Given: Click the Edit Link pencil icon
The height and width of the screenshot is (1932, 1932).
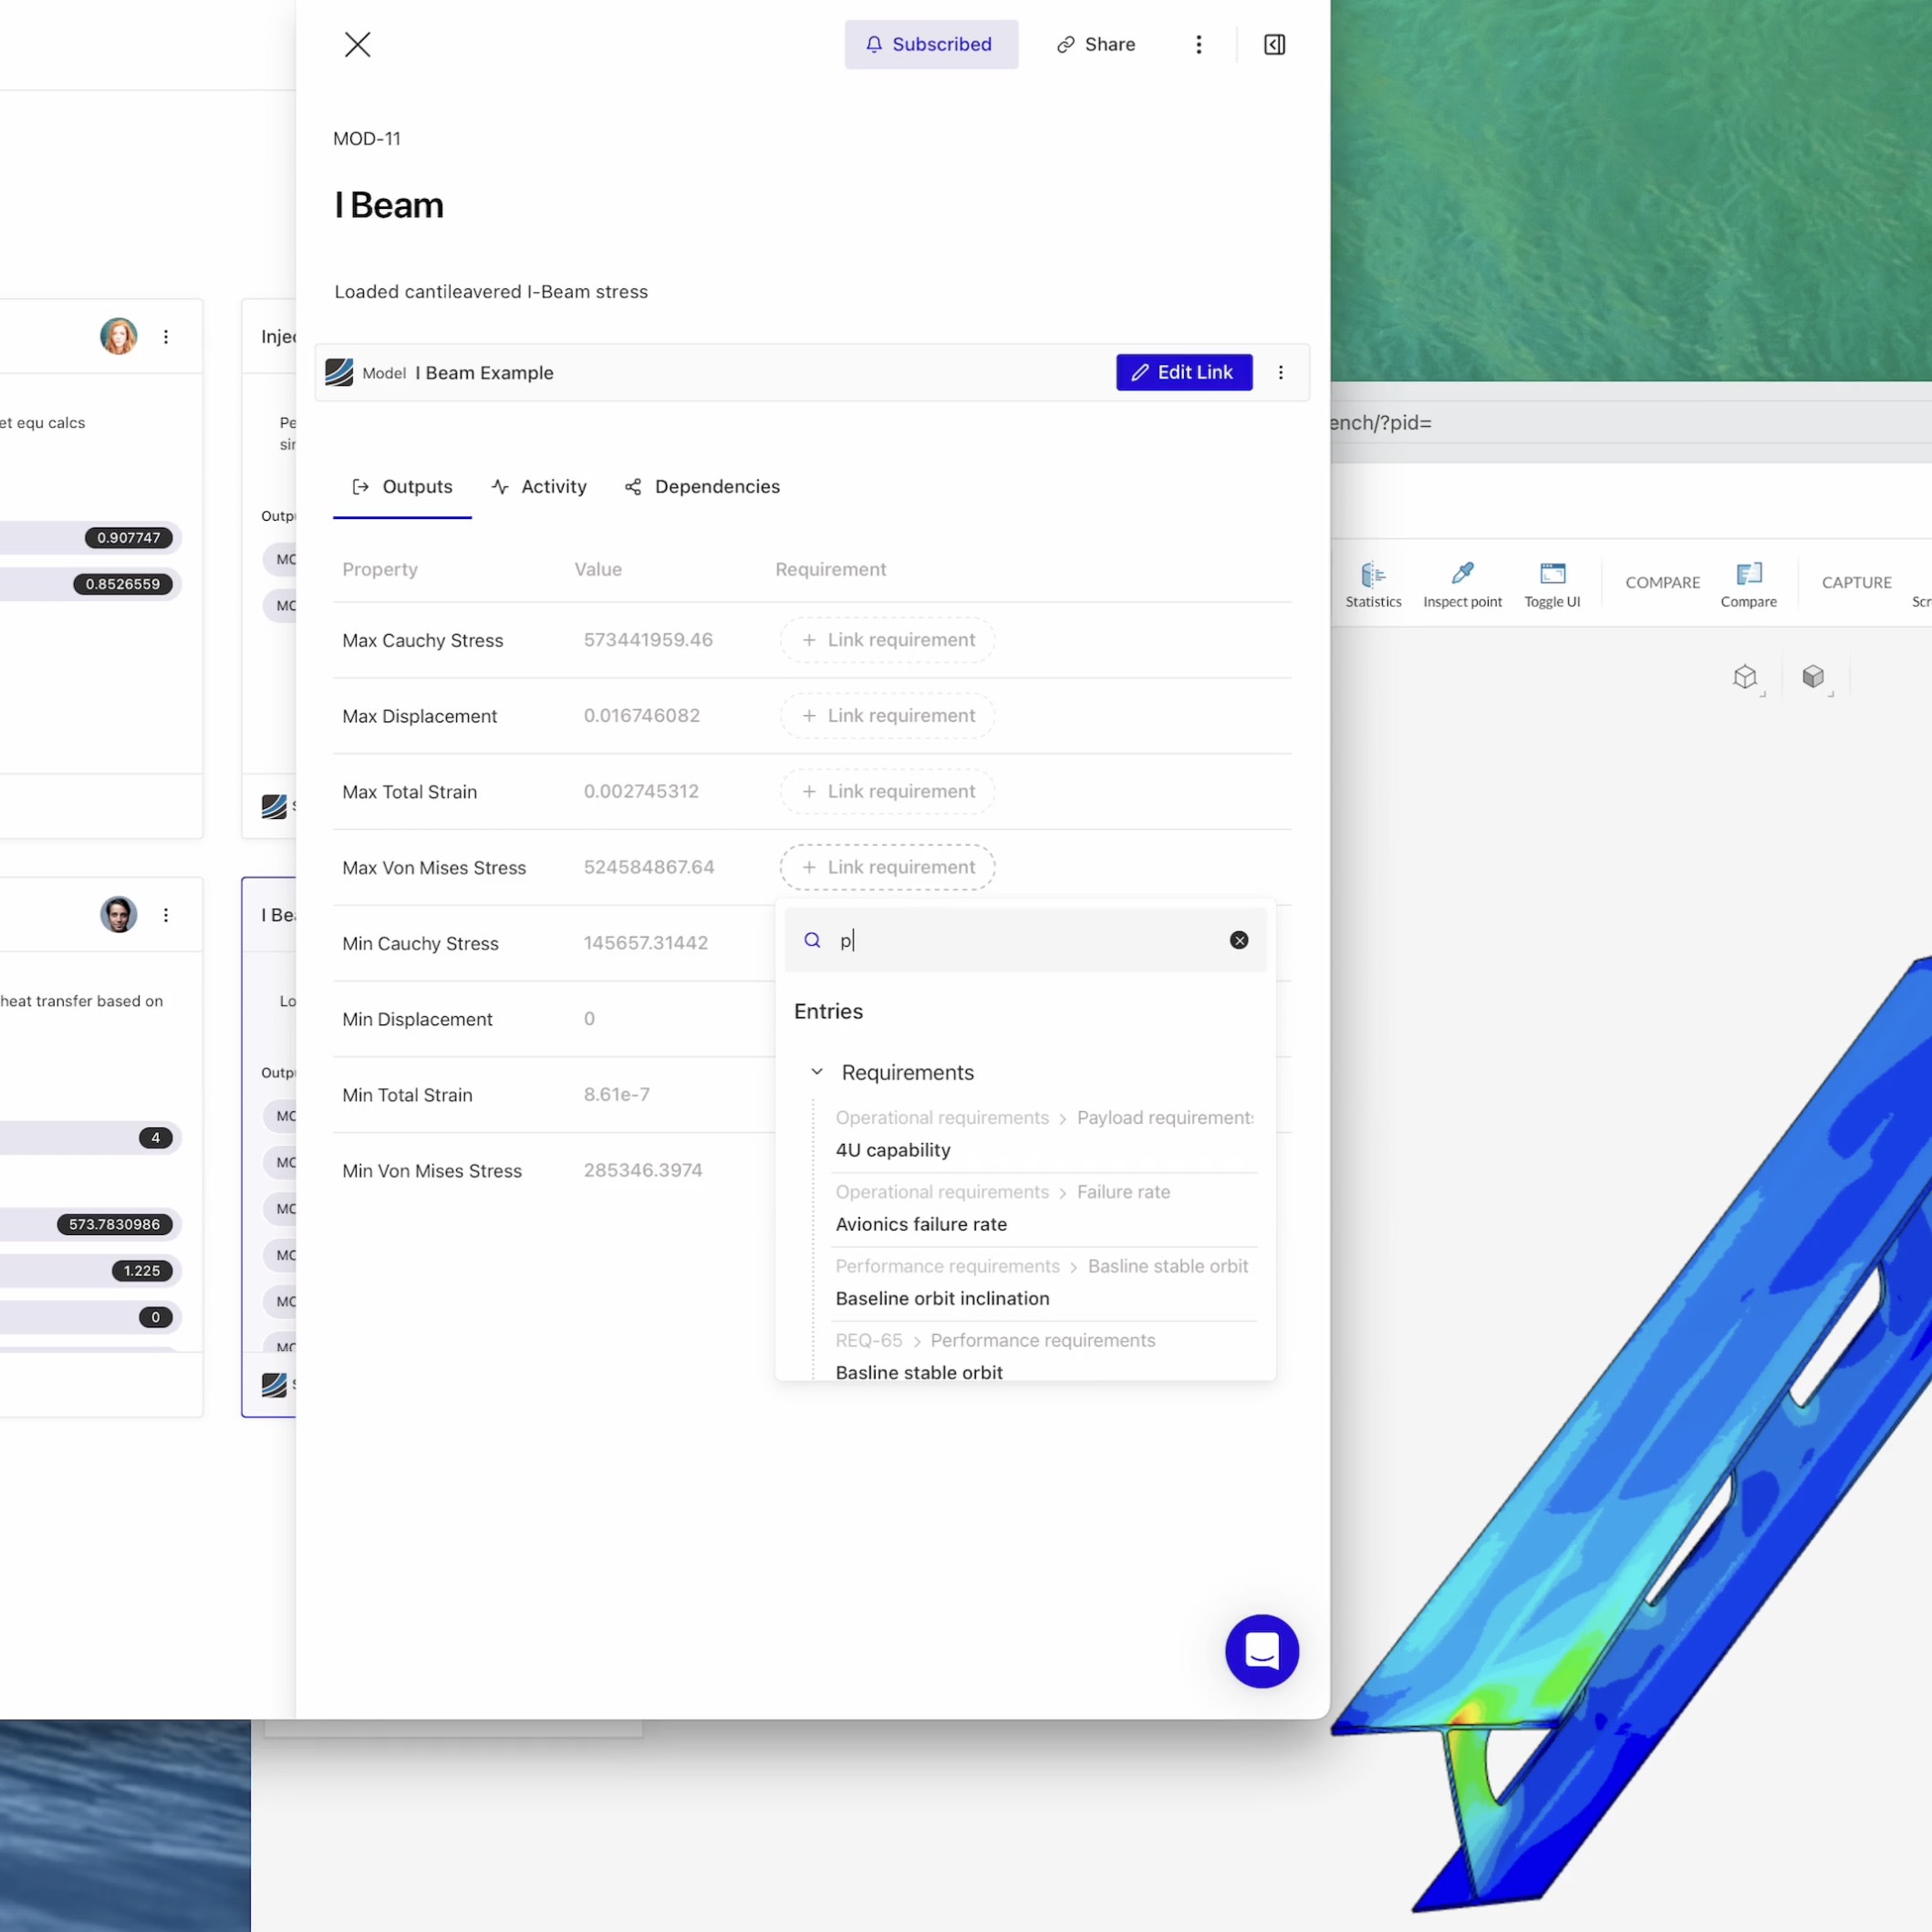Looking at the screenshot, I should coord(1141,371).
